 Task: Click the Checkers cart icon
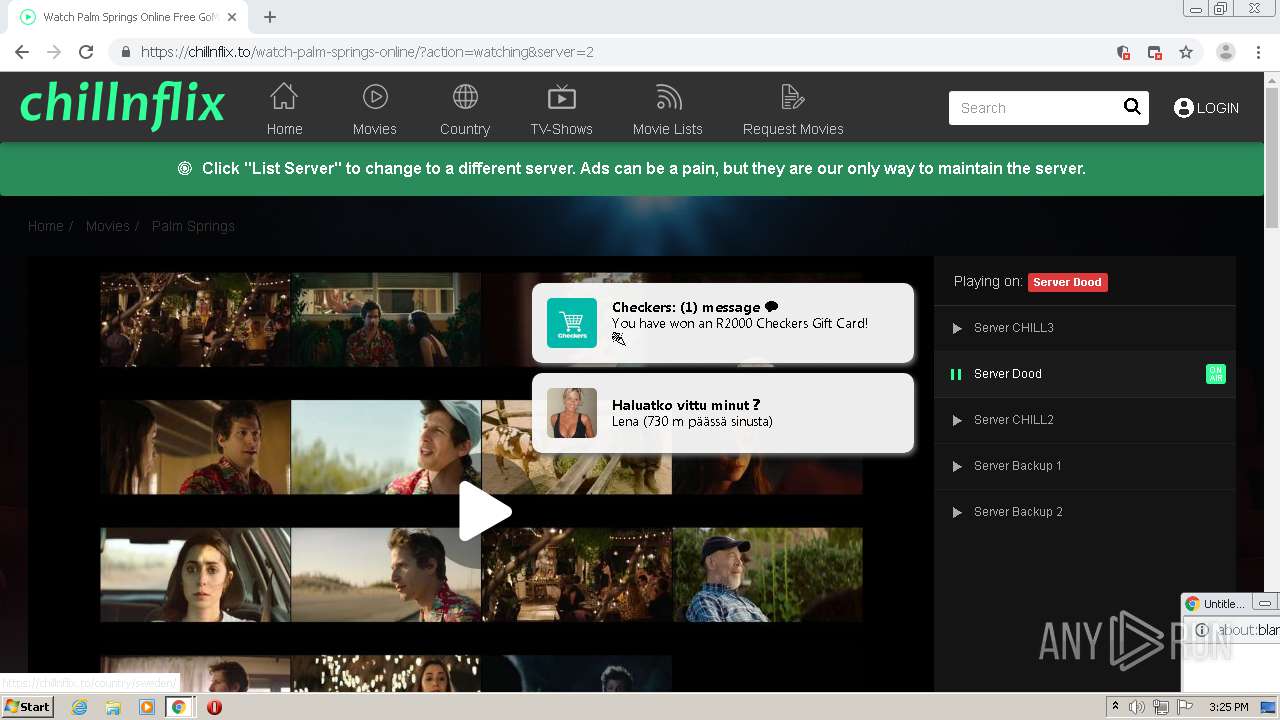[572, 323]
